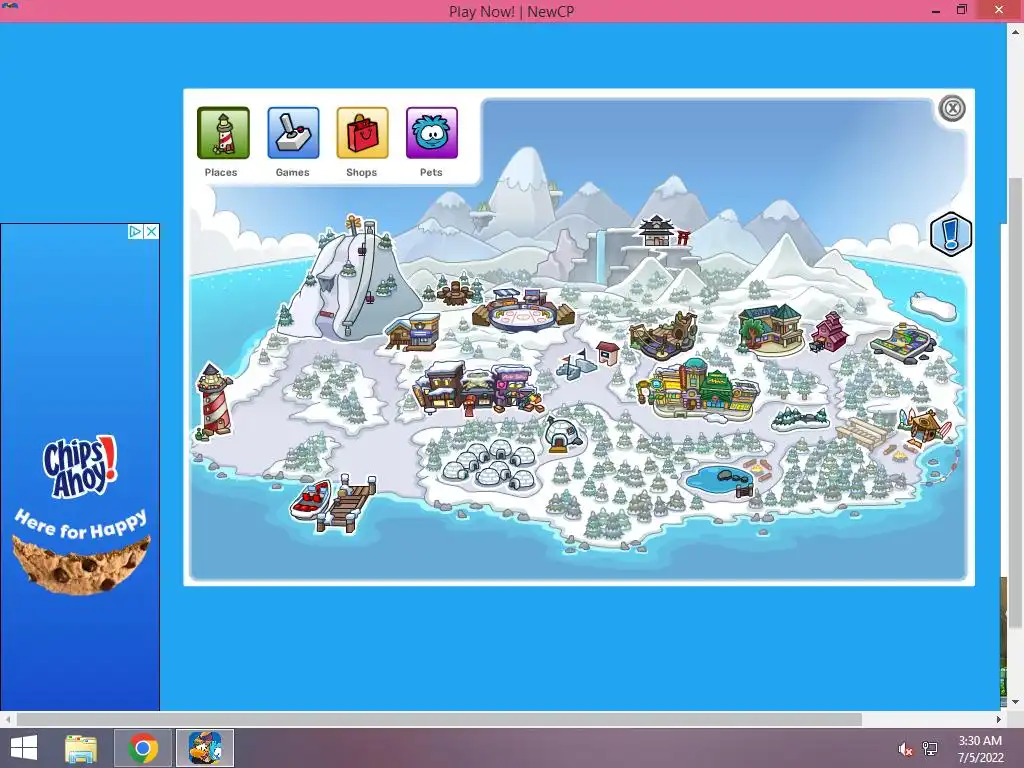
Task: Close the island map with X button
Action: pyautogui.click(x=952, y=108)
